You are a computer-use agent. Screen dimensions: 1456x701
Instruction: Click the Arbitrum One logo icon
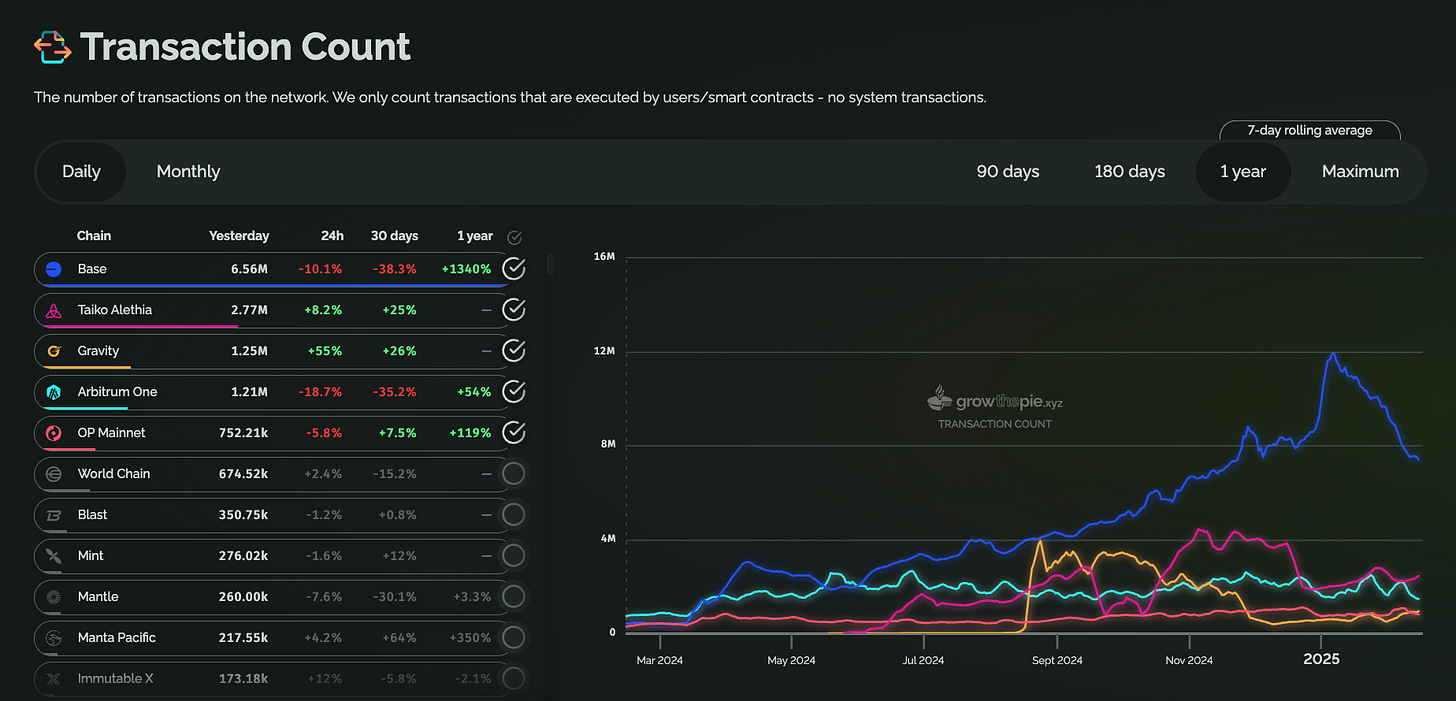pyautogui.click(x=54, y=392)
